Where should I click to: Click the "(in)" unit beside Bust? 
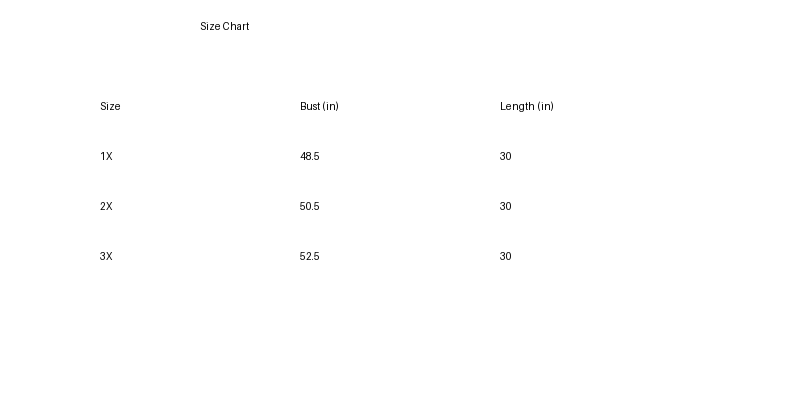331,107
